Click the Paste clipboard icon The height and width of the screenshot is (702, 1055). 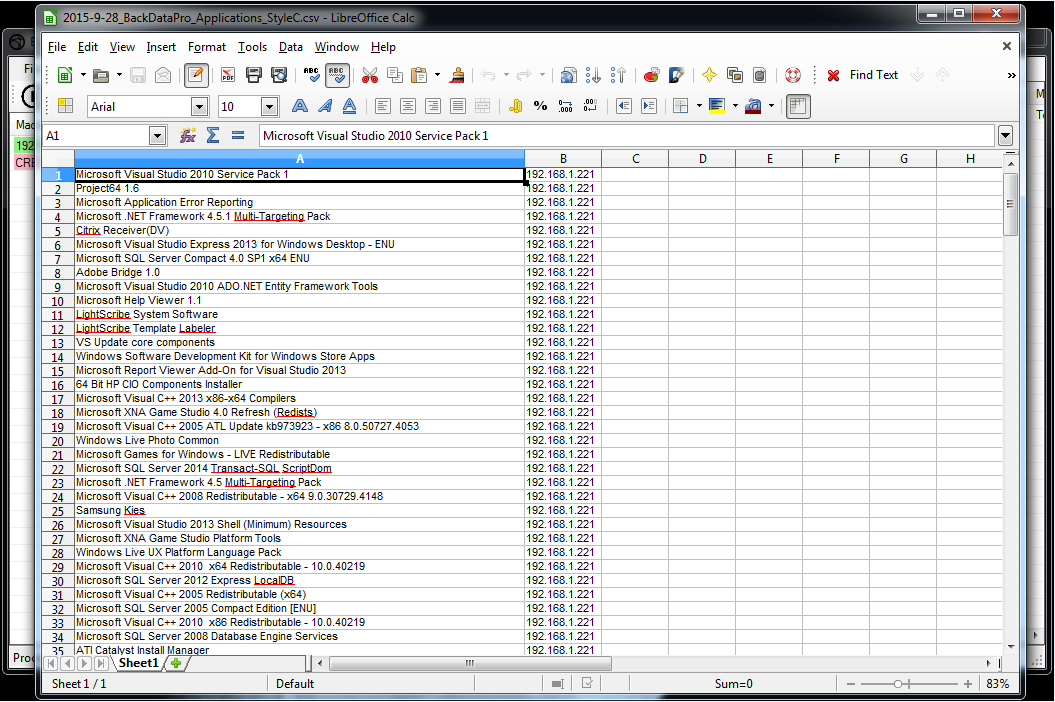point(419,75)
